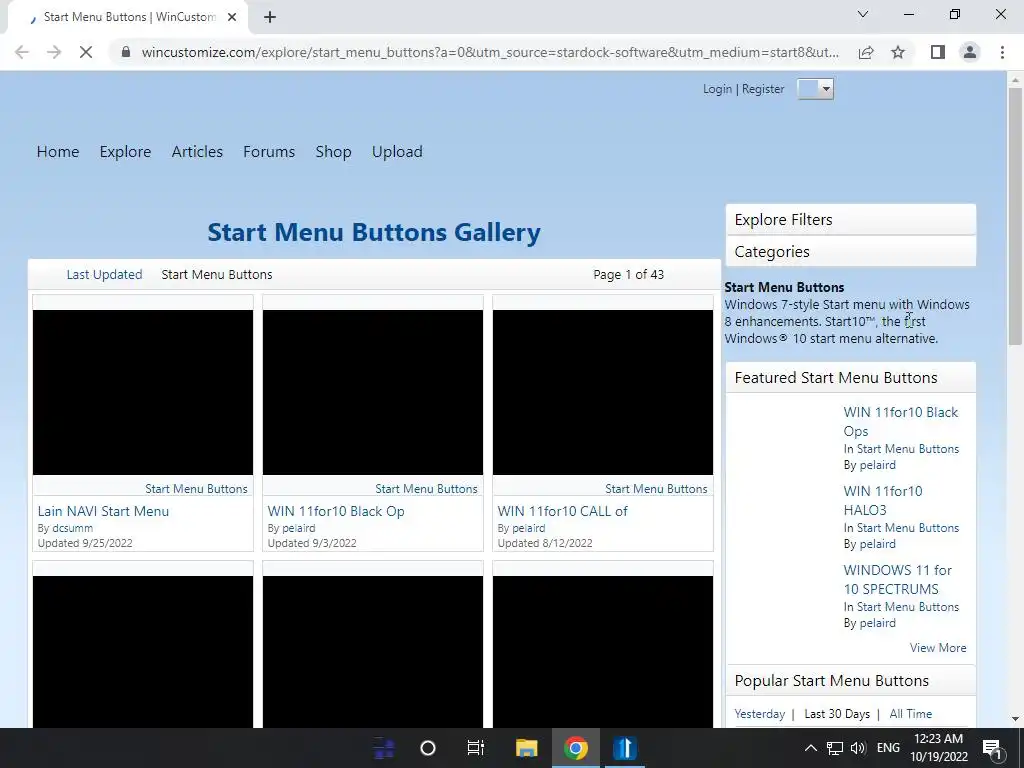Open the Articles menu item

click(x=197, y=152)
